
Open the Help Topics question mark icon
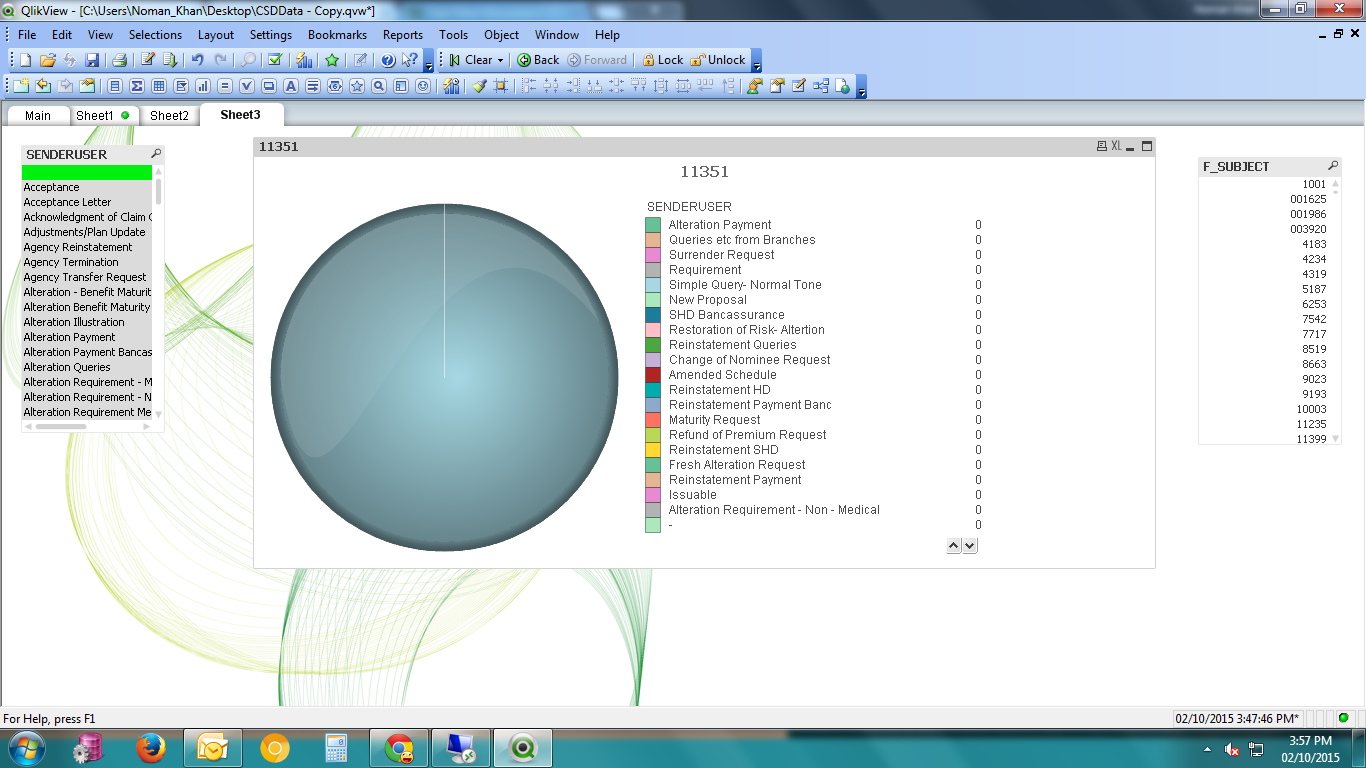(388, 60)
